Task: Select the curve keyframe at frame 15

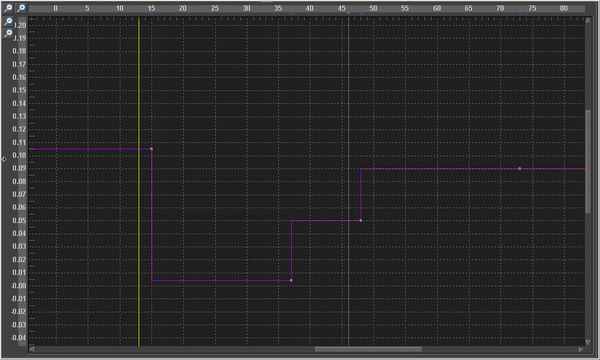Action: pos(152,148)
